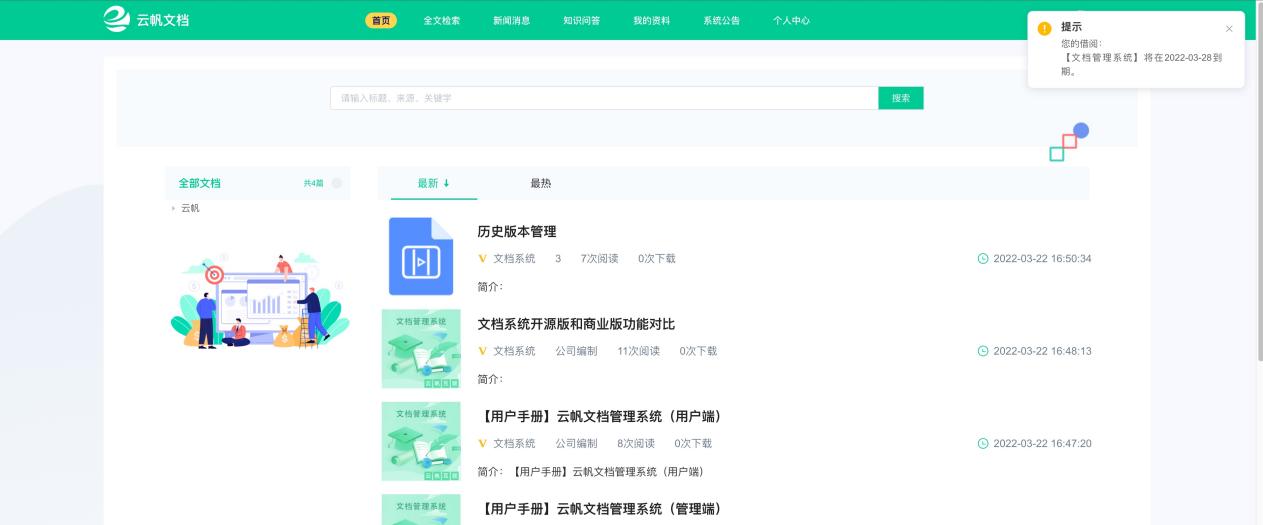This screenshot has height=525, width=1263.
Task: Click 文档系统 label in the 历史版本管理 row
Action: tap(514, 259)
